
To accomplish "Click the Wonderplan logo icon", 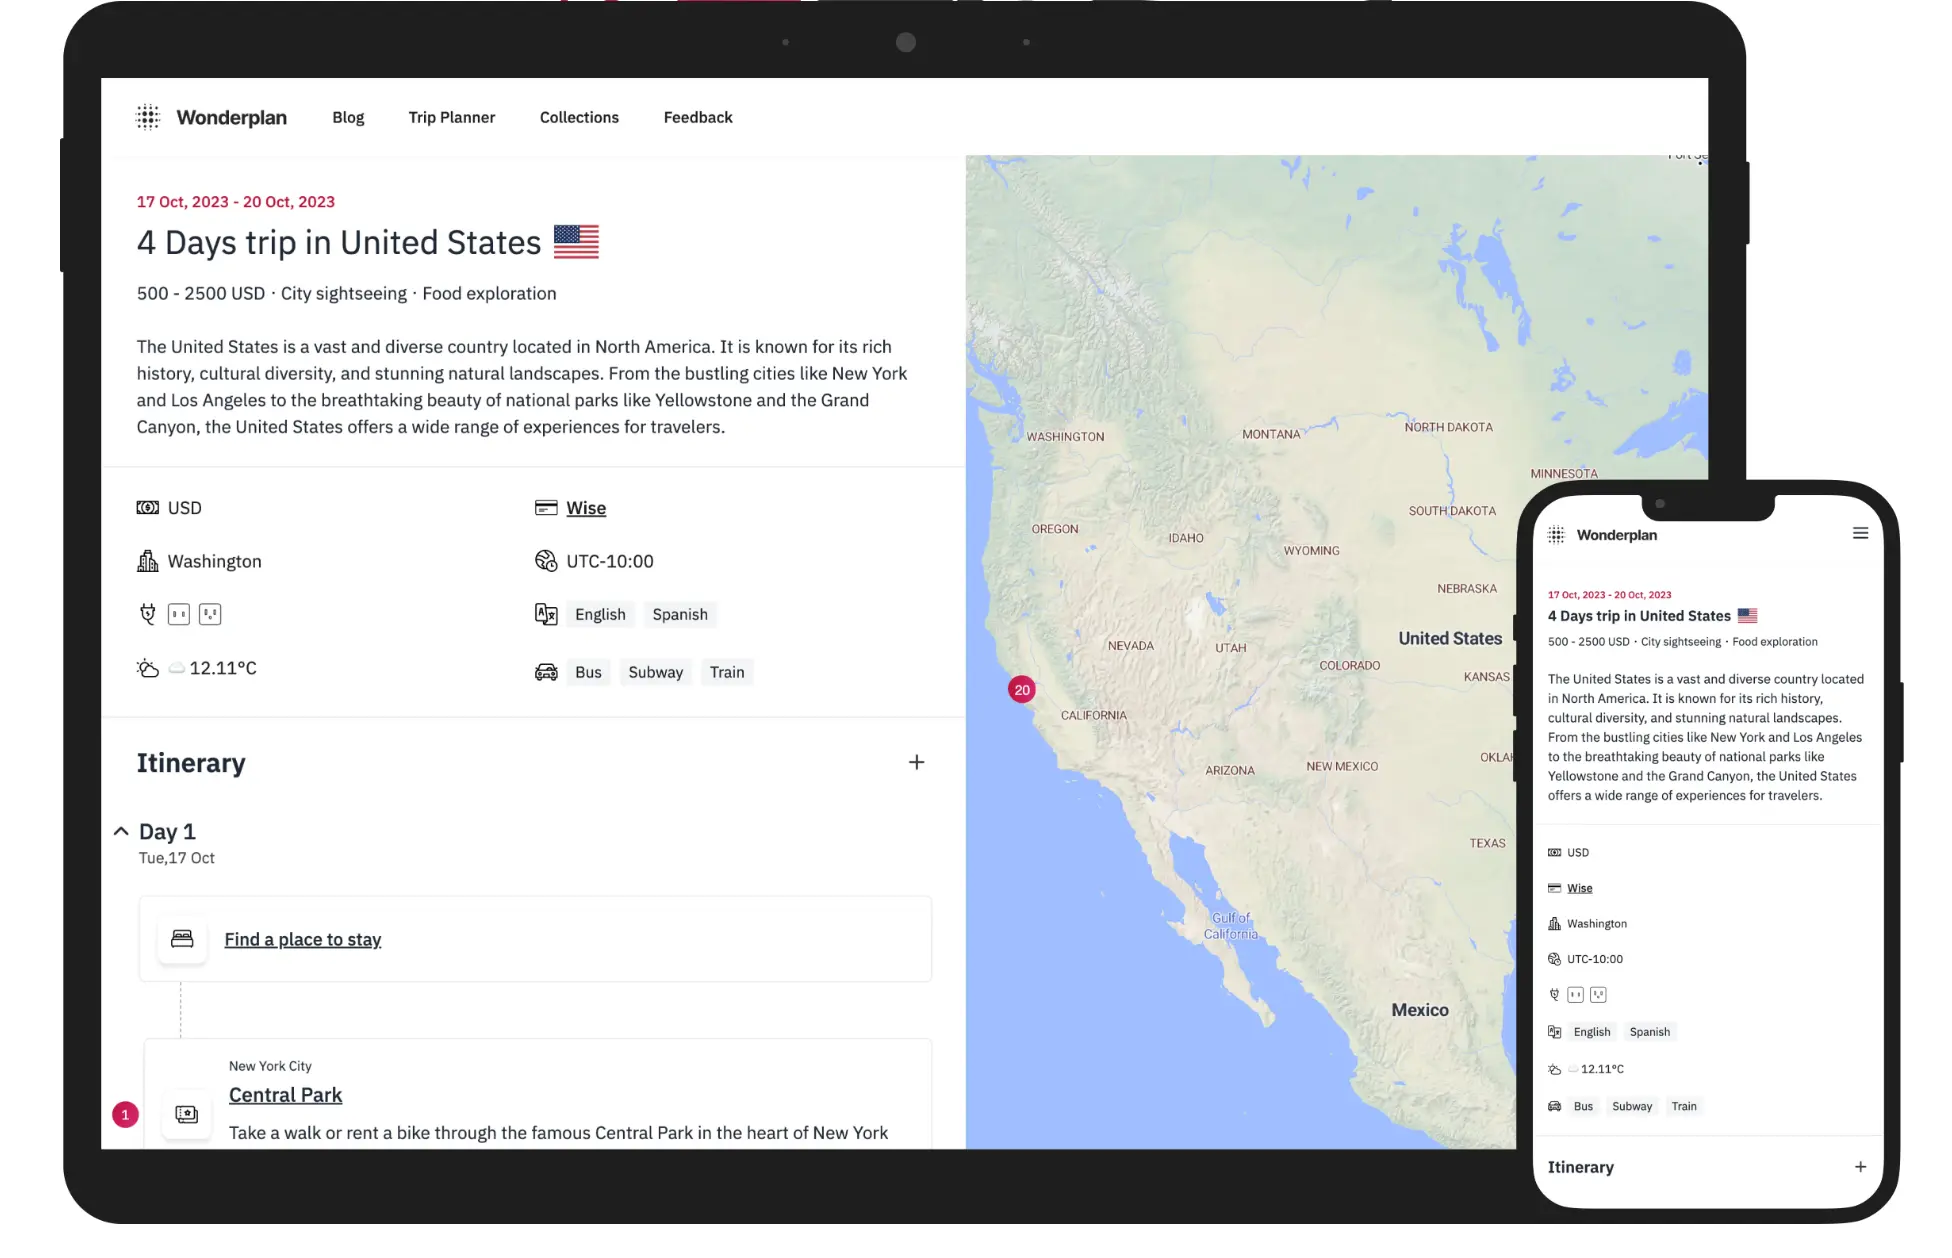I will pyautogui.click(x=148, y=117).
